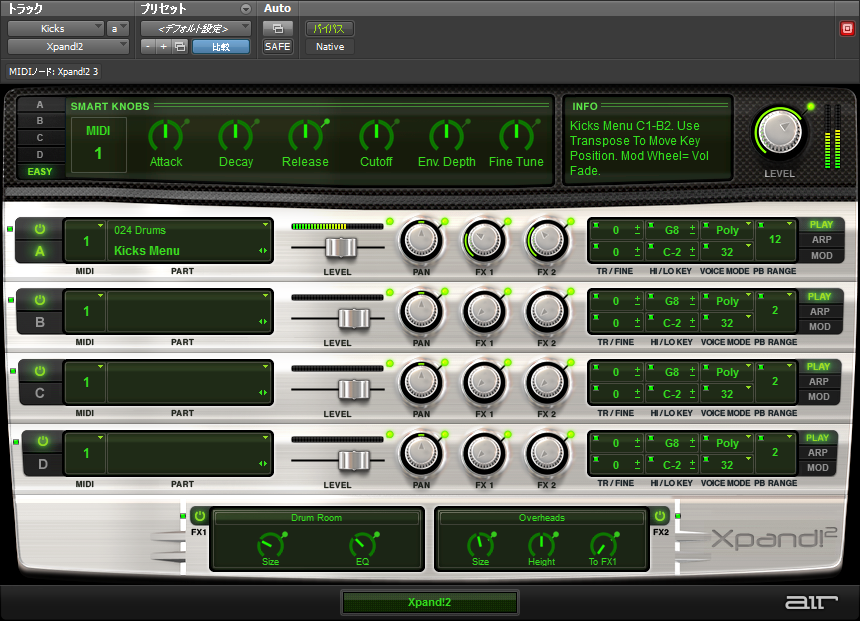Open part A MIDI channel dropdown

pyautogui.click(x=86, y=240)
